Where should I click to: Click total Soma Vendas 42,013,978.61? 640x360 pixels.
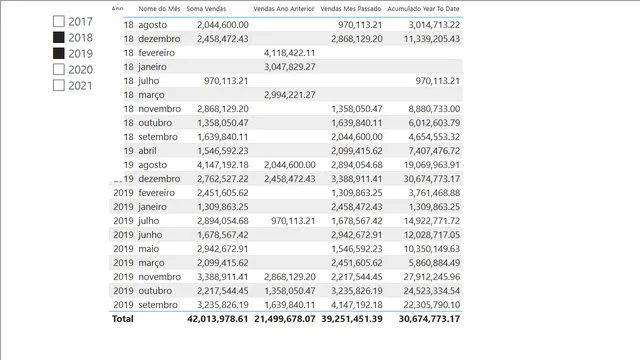(x=218, y=319)
